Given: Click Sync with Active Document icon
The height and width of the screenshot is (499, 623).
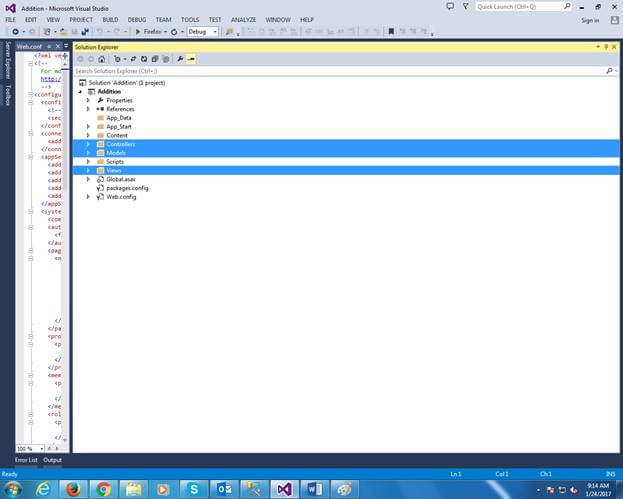Looking at the screenshot, I should [x=133, y=59].
